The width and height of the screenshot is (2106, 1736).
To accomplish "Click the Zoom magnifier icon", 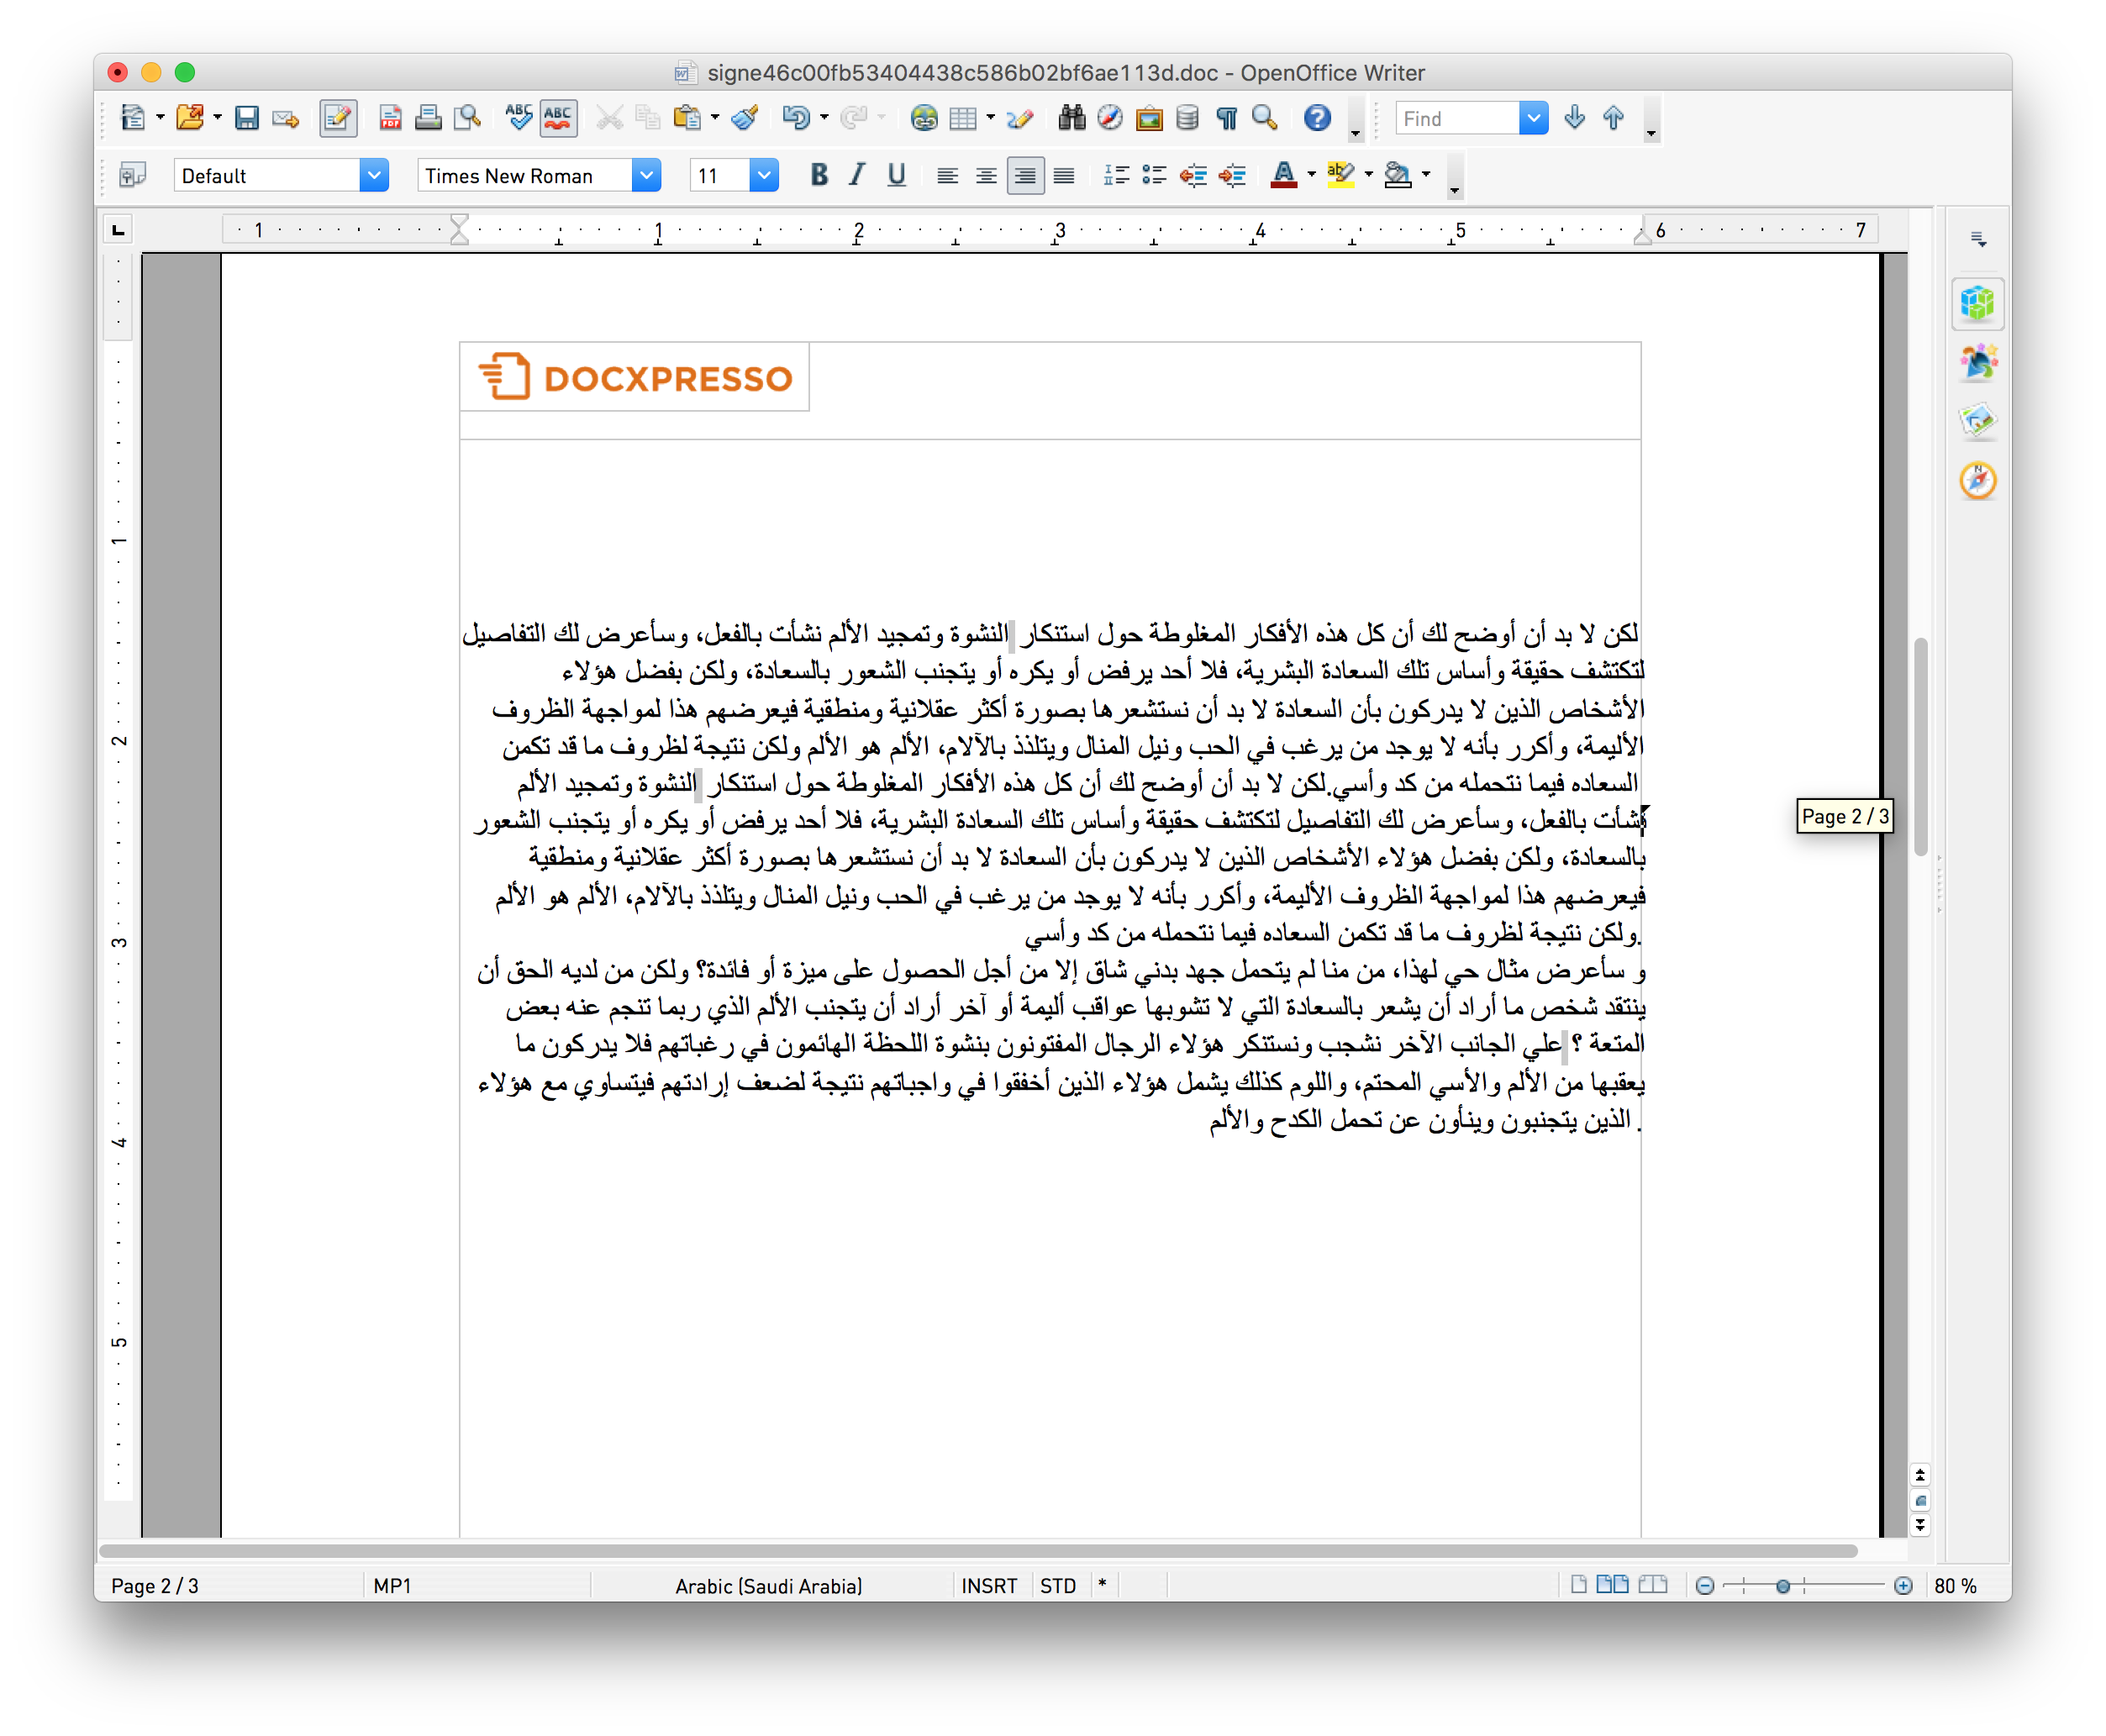I will tap(1265, 118).
